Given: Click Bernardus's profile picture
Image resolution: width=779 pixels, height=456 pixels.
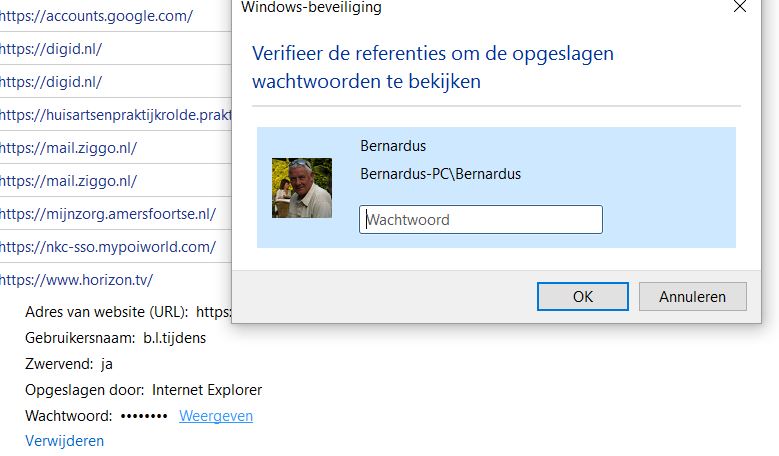Looking at the screenshot, I should pyautogui.click(x=302, y=187).
